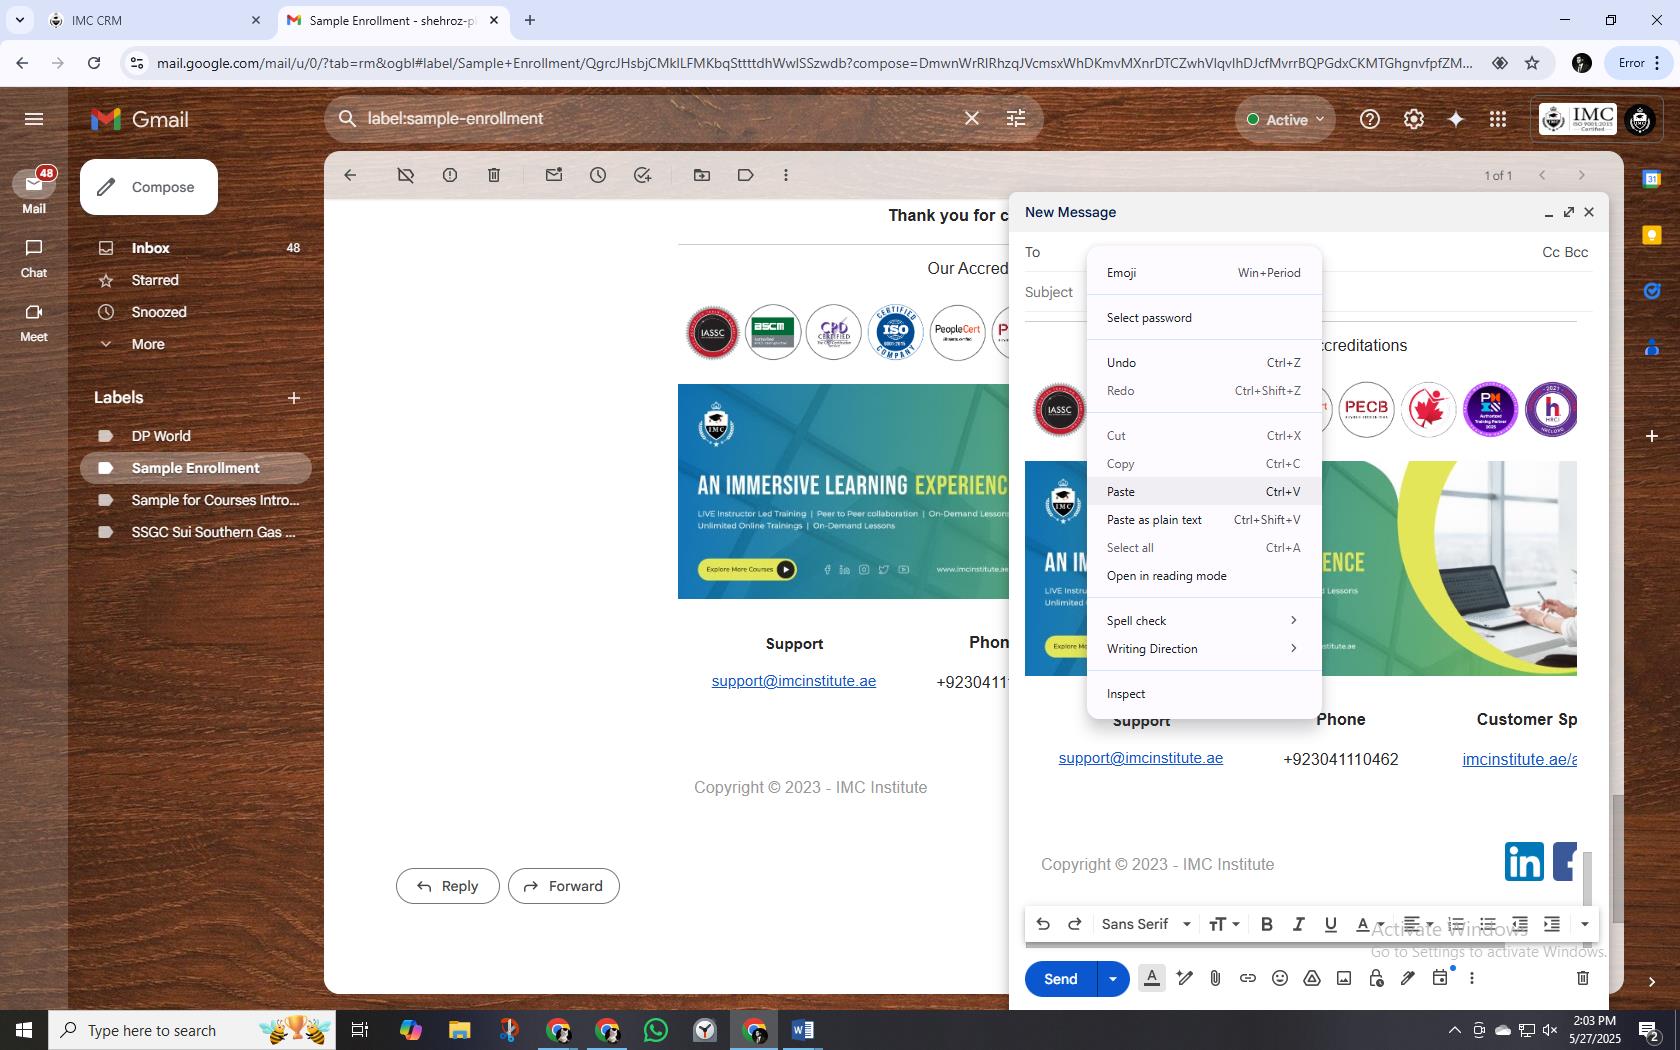Insert signature with pen icon
The width and height of the screenshot is (1680, 1050).
pyautogui.click(x=1408, y=978)
